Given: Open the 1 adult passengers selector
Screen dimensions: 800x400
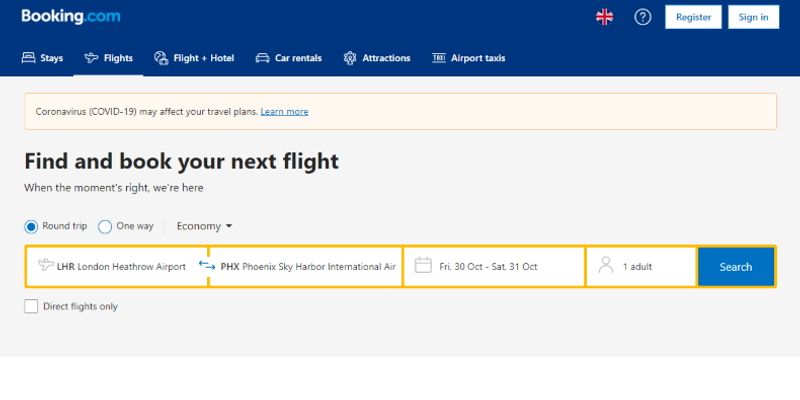Looking at the screenshot, I should coord(641,267).
